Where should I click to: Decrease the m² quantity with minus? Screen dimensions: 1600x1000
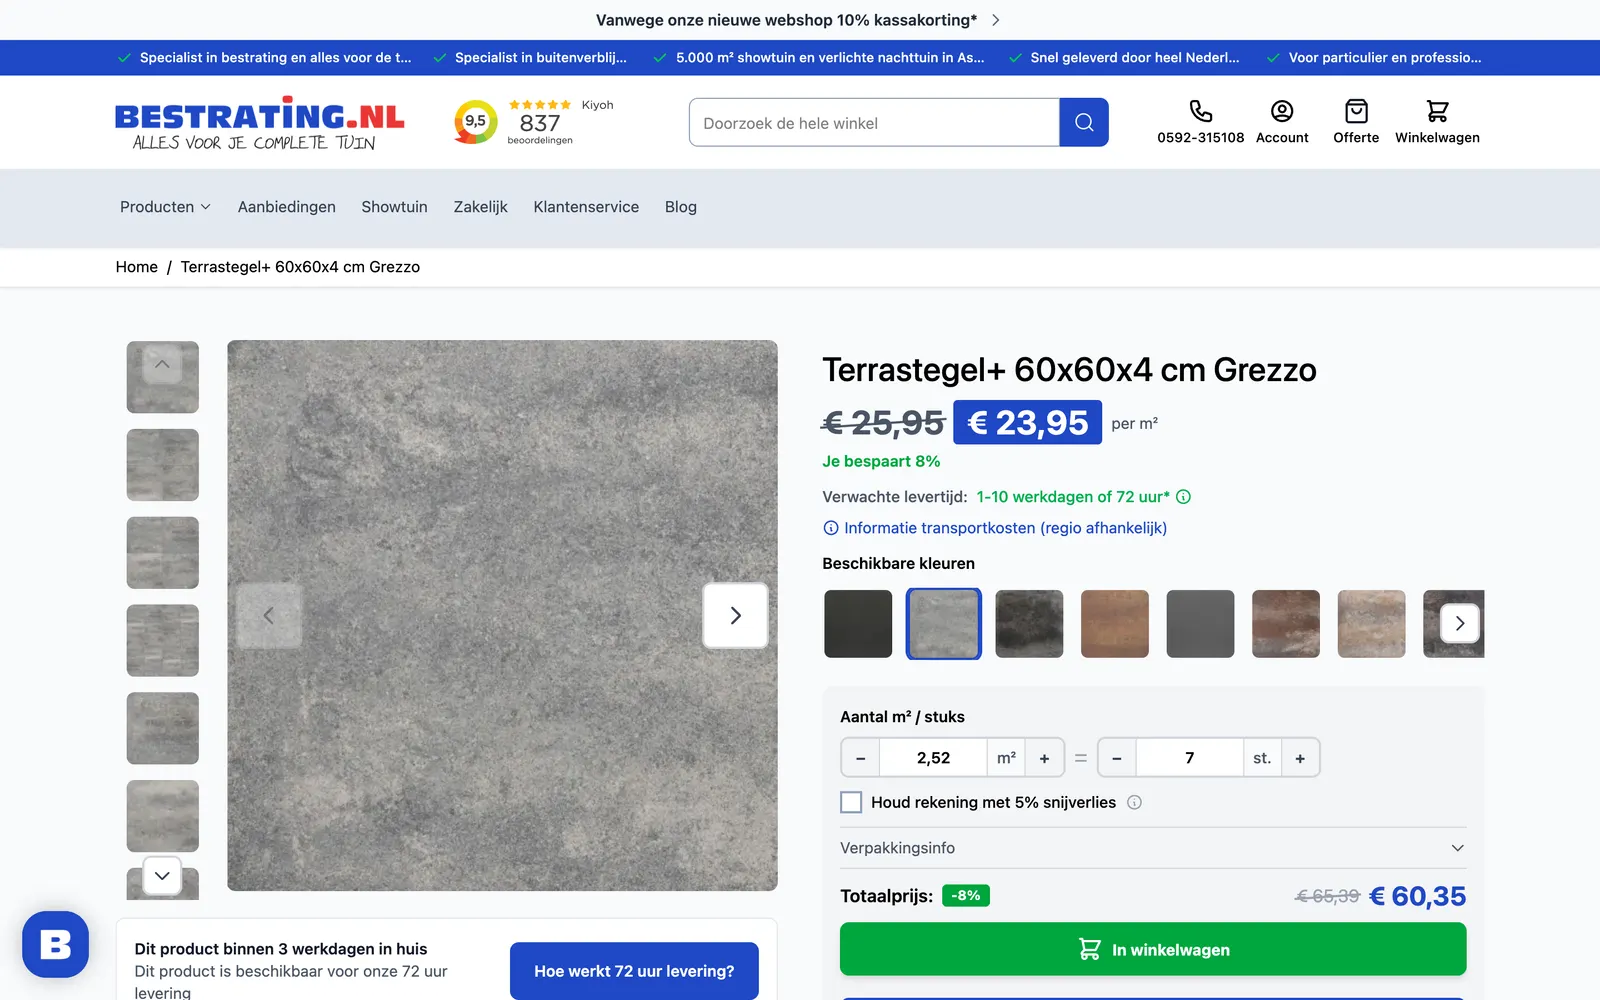pyautogui.click(x=861, y=758)
